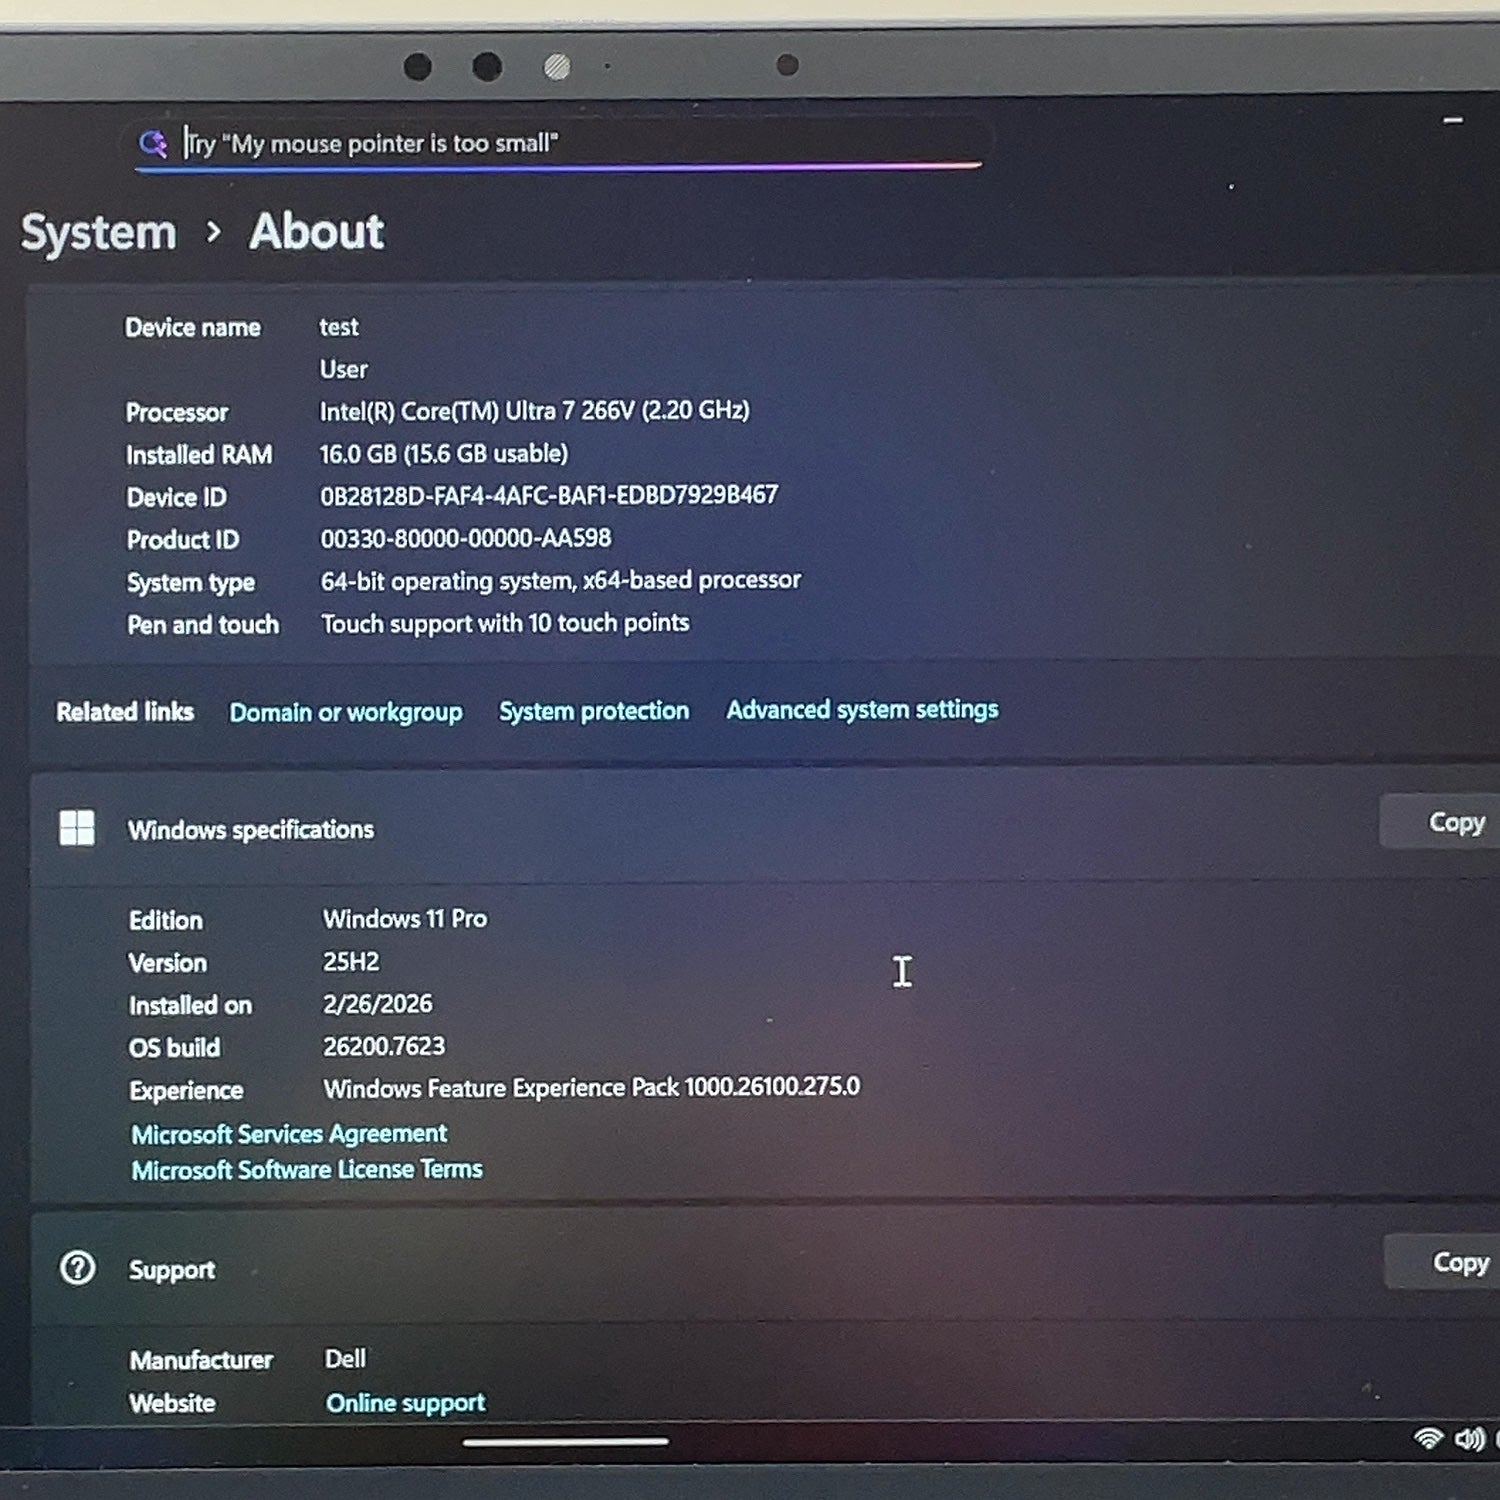This screenshot has width=1500, height=1500.
Task: Select the manufacturer value 'Dell'
Action: coord(345,1359)
